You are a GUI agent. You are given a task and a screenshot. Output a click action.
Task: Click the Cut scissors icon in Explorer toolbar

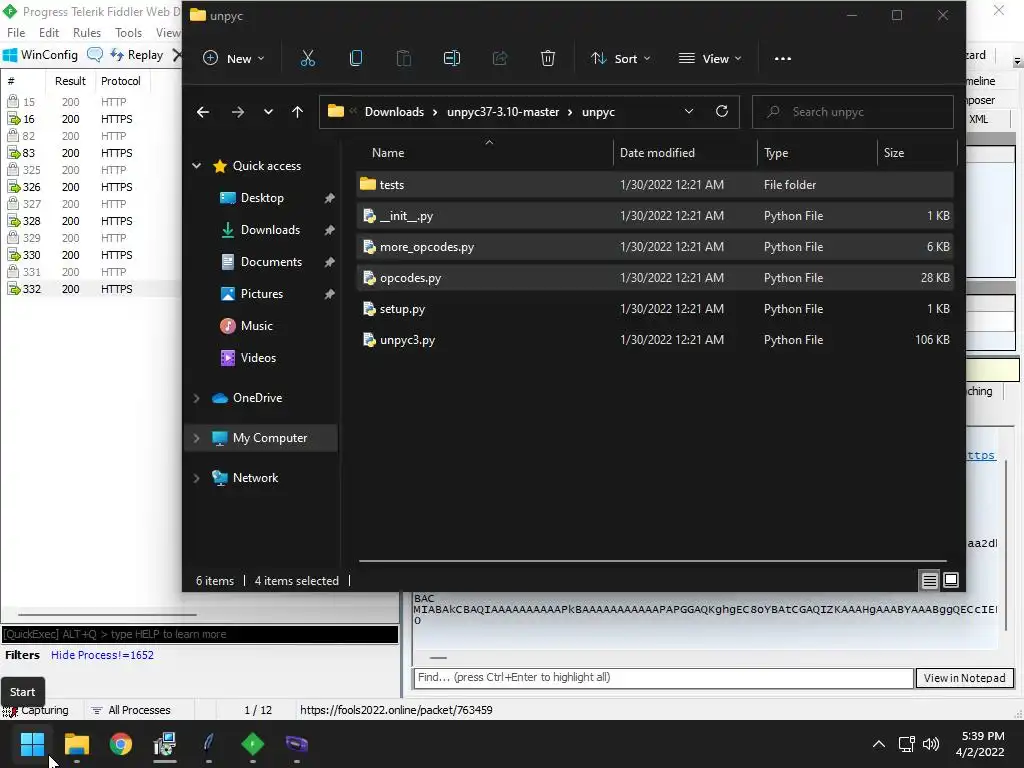[x=308, y=59]
